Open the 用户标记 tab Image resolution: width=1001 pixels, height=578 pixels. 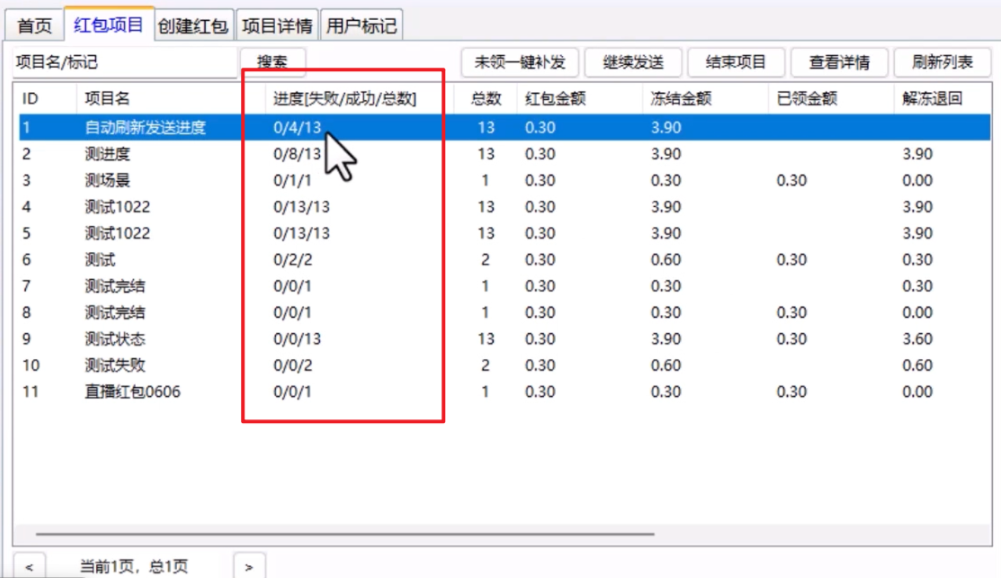point(361,26)
